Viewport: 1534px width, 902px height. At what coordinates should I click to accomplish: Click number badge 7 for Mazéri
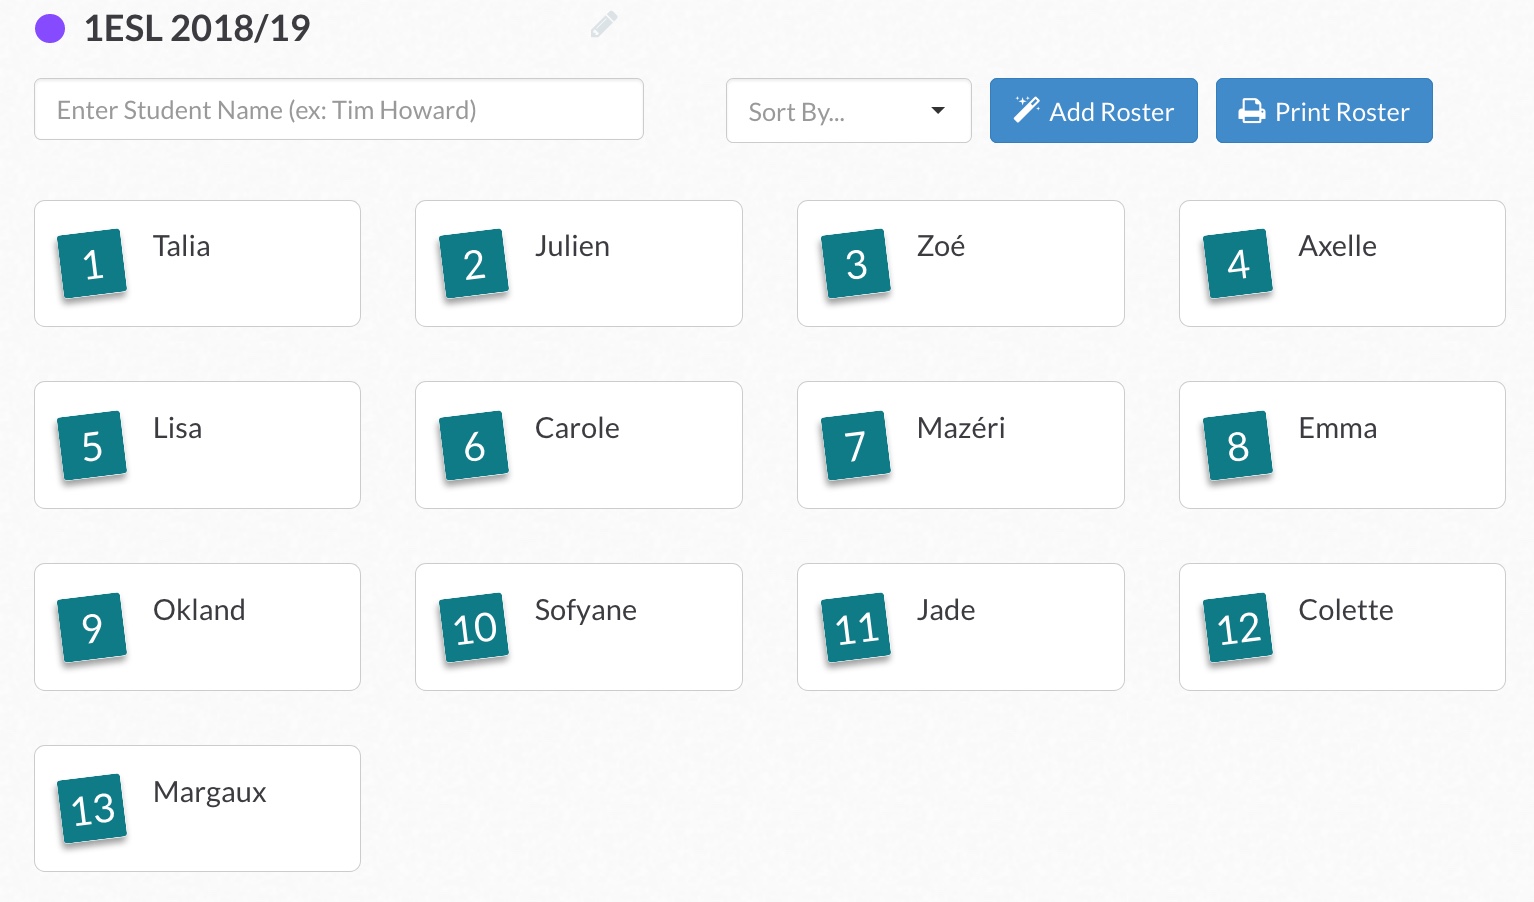(856, 446)
